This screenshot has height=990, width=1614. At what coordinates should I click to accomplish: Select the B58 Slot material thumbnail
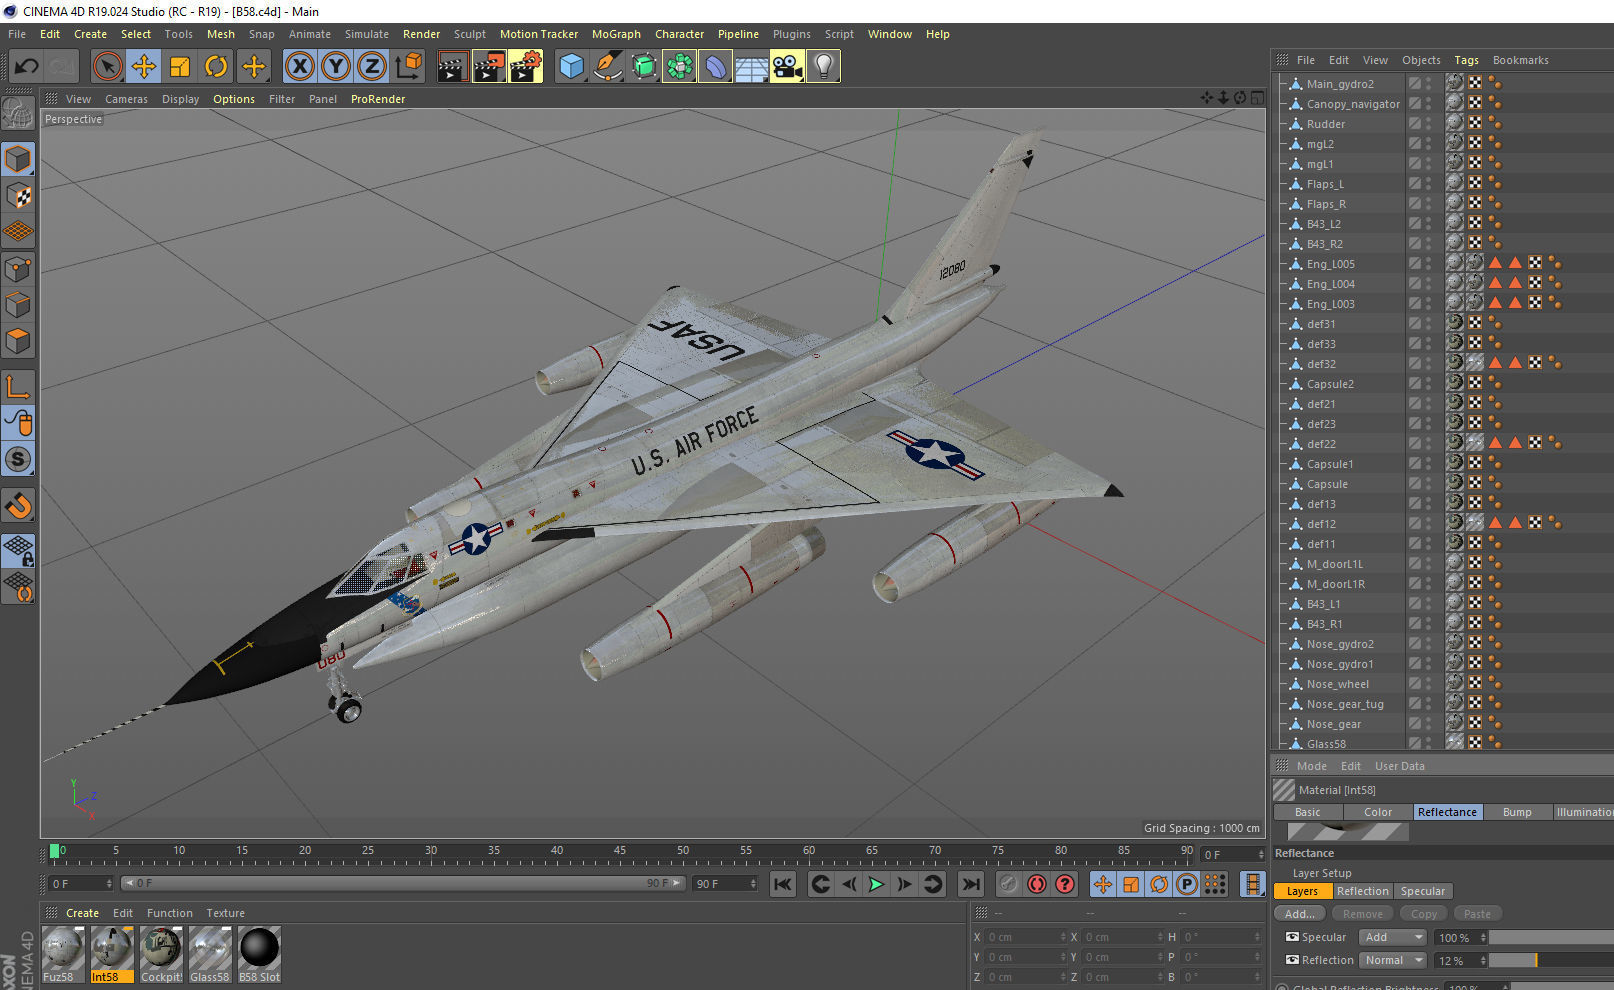259,954
